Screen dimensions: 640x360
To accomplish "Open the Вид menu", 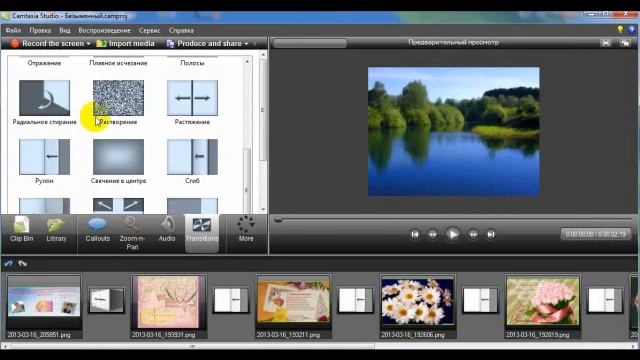I will point(64,30).
